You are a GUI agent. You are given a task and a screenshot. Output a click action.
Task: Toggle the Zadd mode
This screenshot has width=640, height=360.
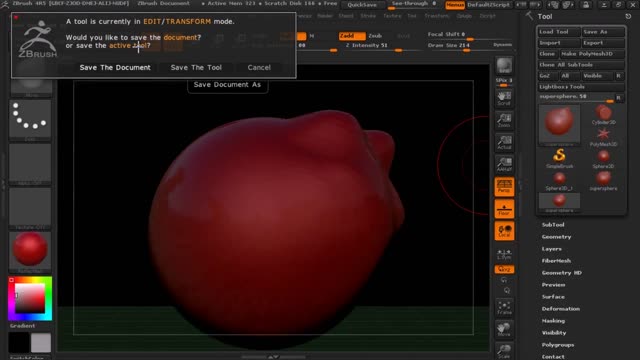(x=351, y=36)
